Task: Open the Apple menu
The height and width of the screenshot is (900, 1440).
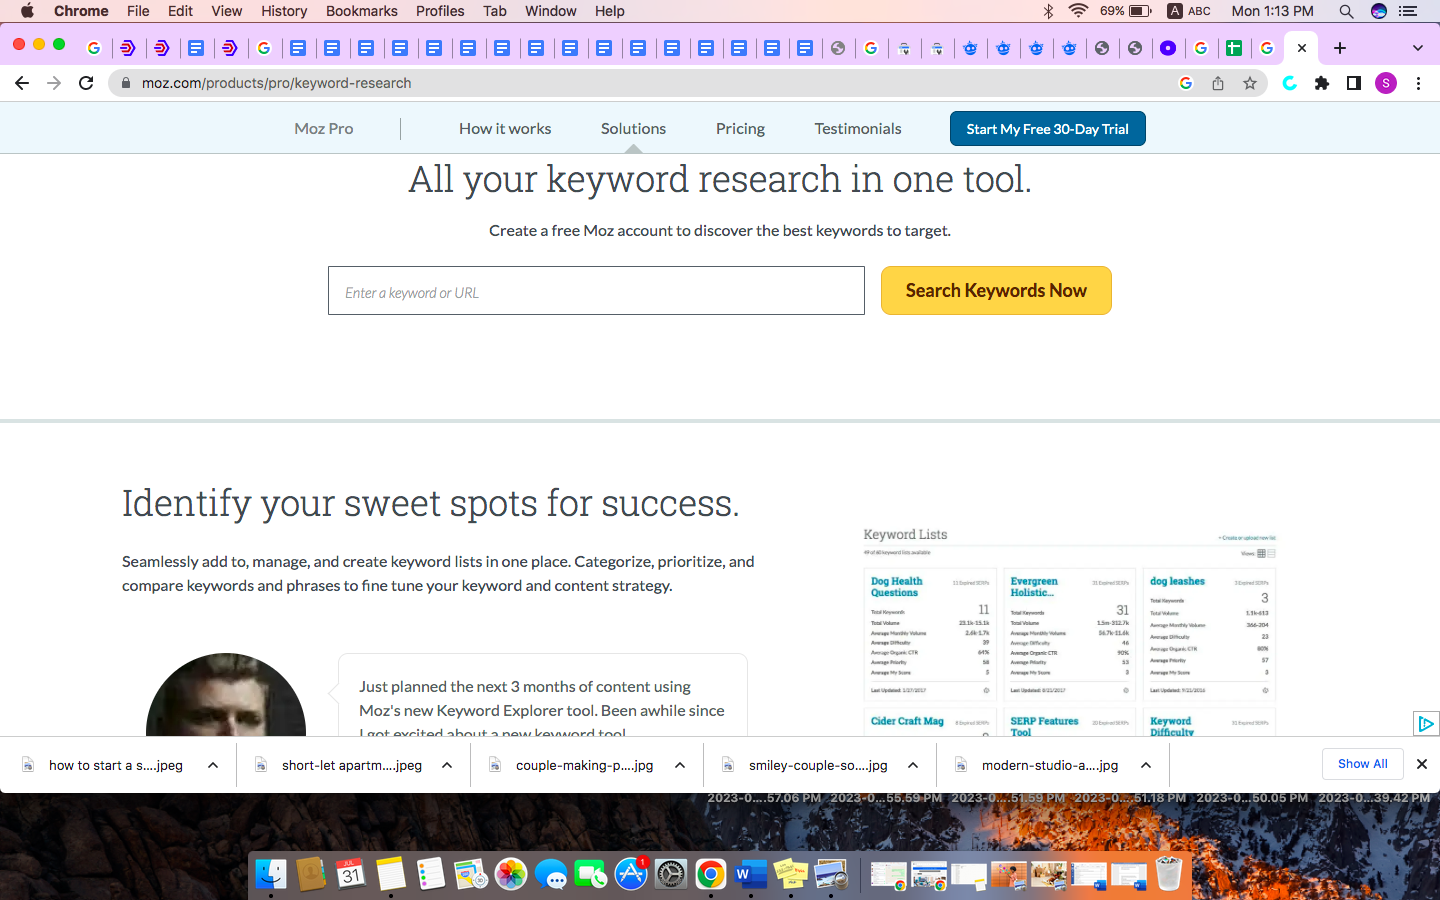Action: click(x=27, y=11)
